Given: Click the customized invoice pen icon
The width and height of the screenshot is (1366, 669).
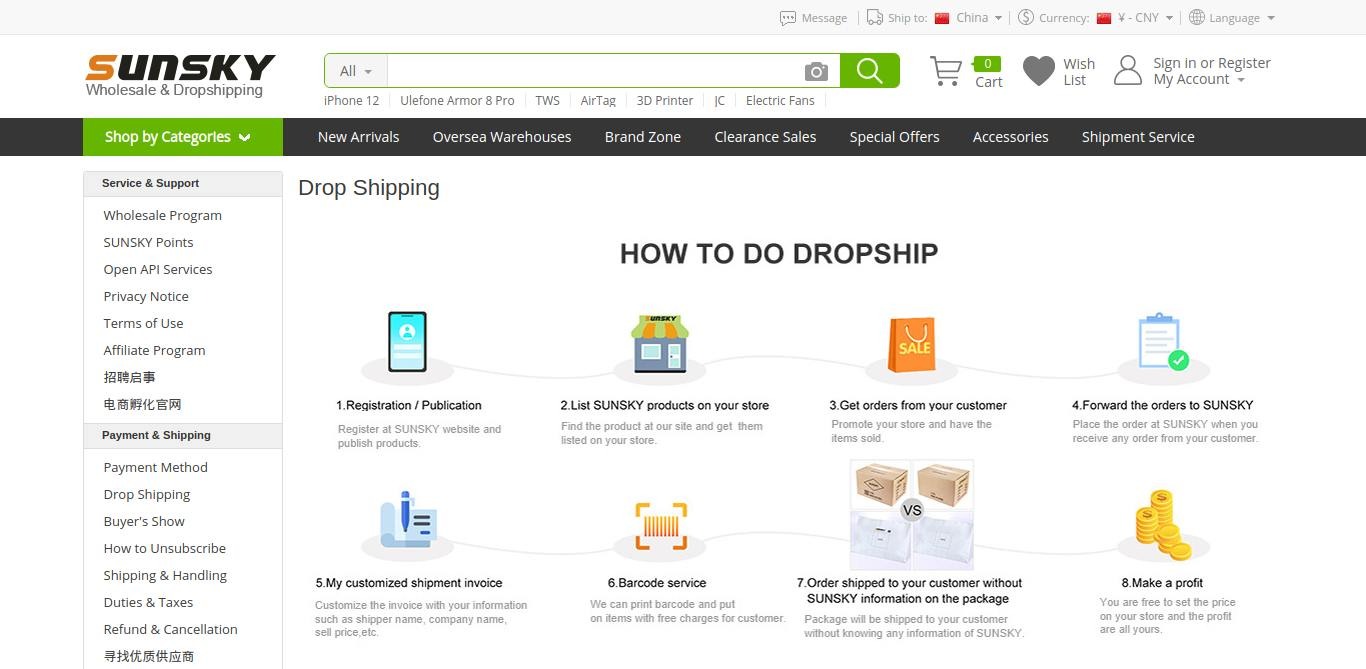Looking at the screenshot, I should tap(408, 520).
